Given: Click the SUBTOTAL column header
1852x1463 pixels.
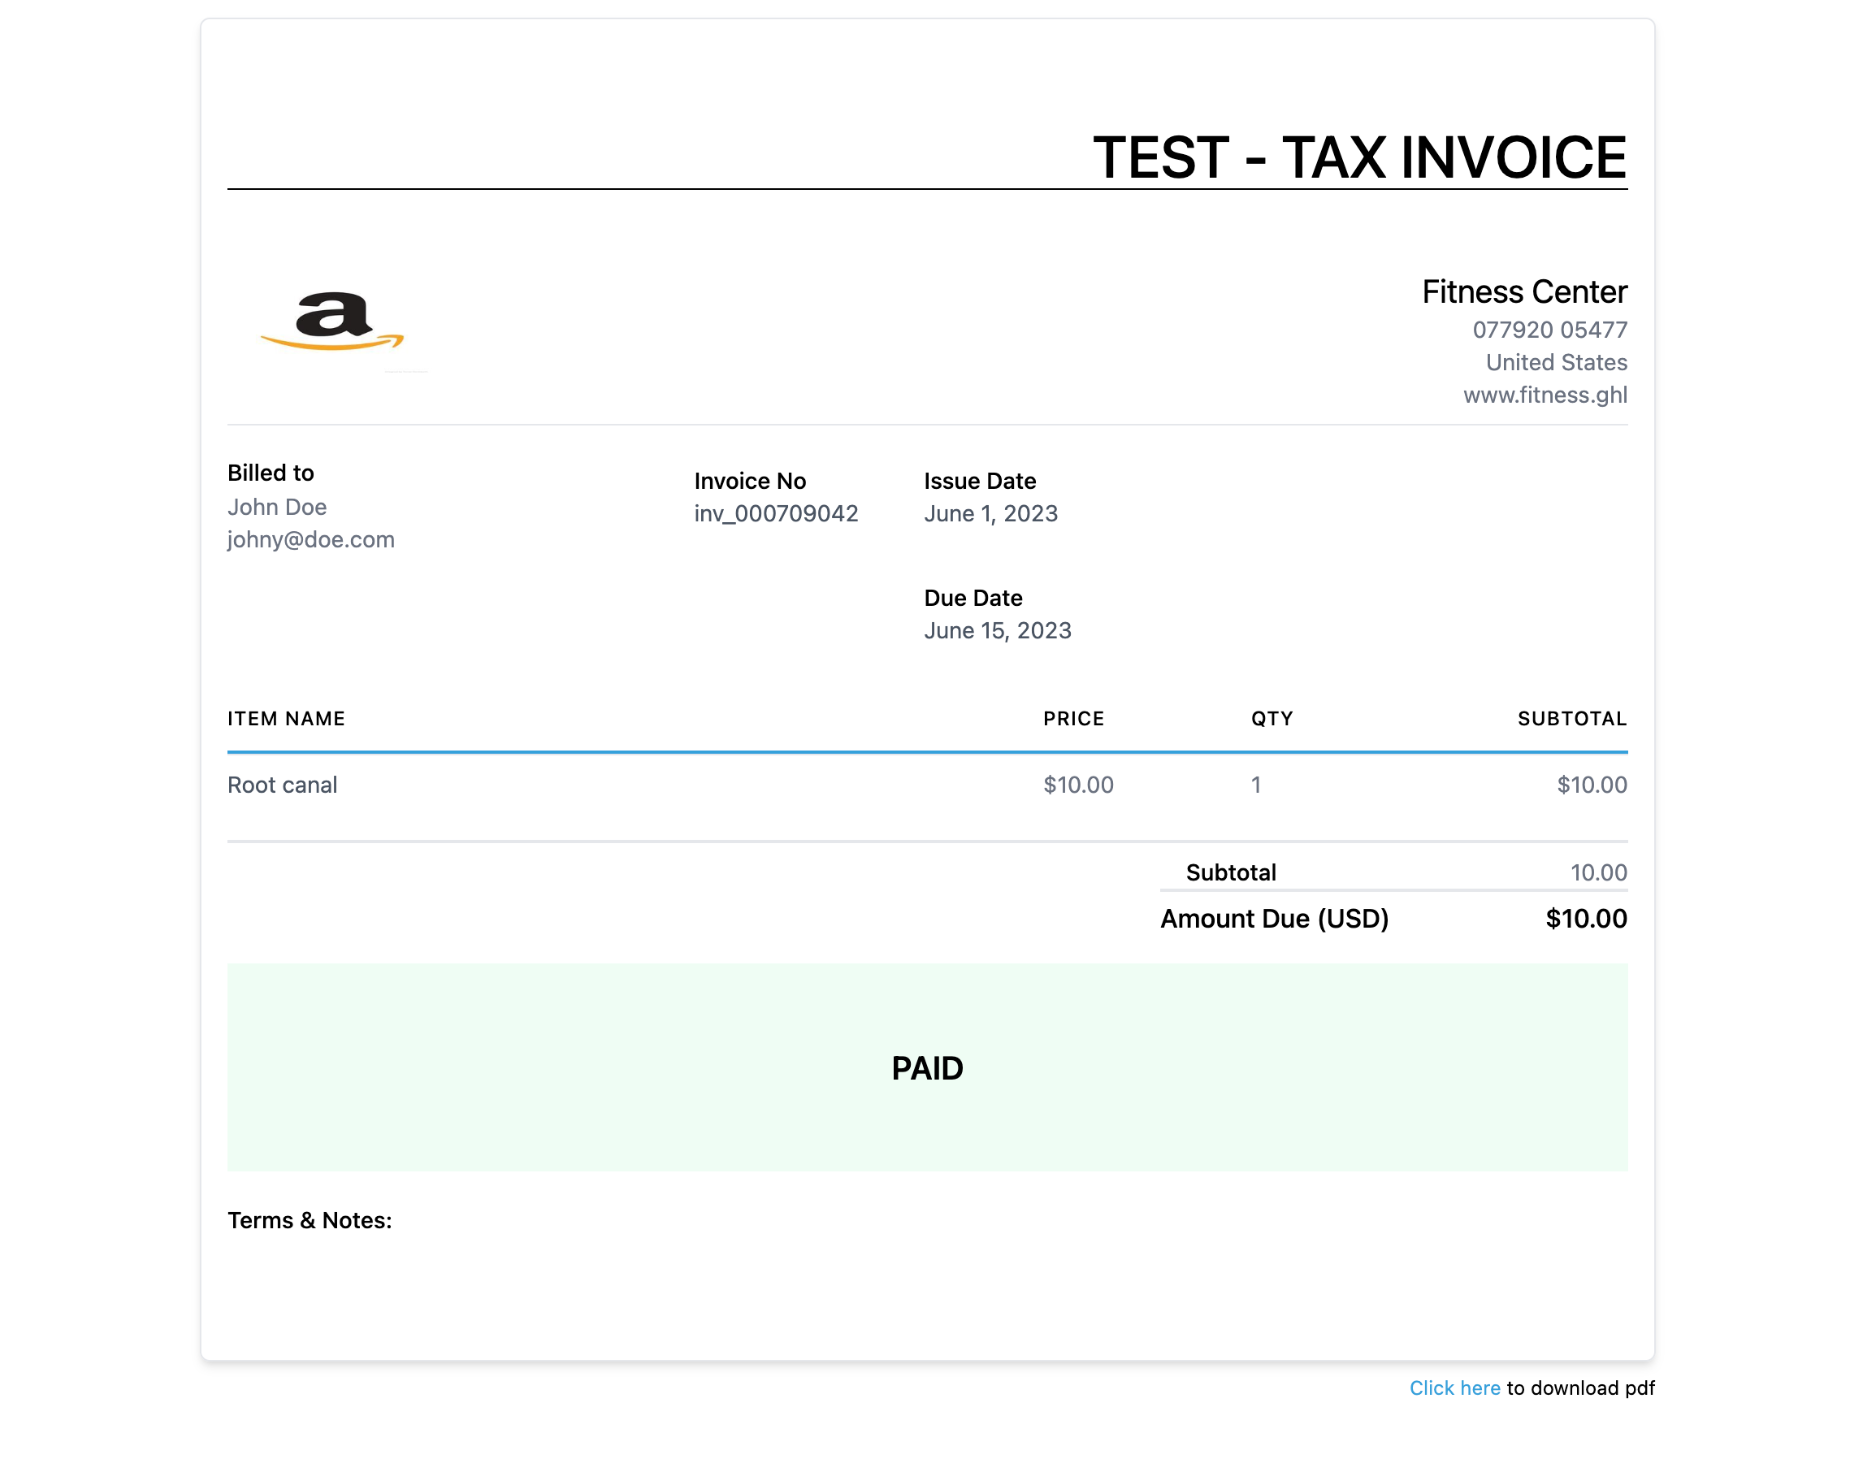Looking at the screenshot, I should [1572, 719].
